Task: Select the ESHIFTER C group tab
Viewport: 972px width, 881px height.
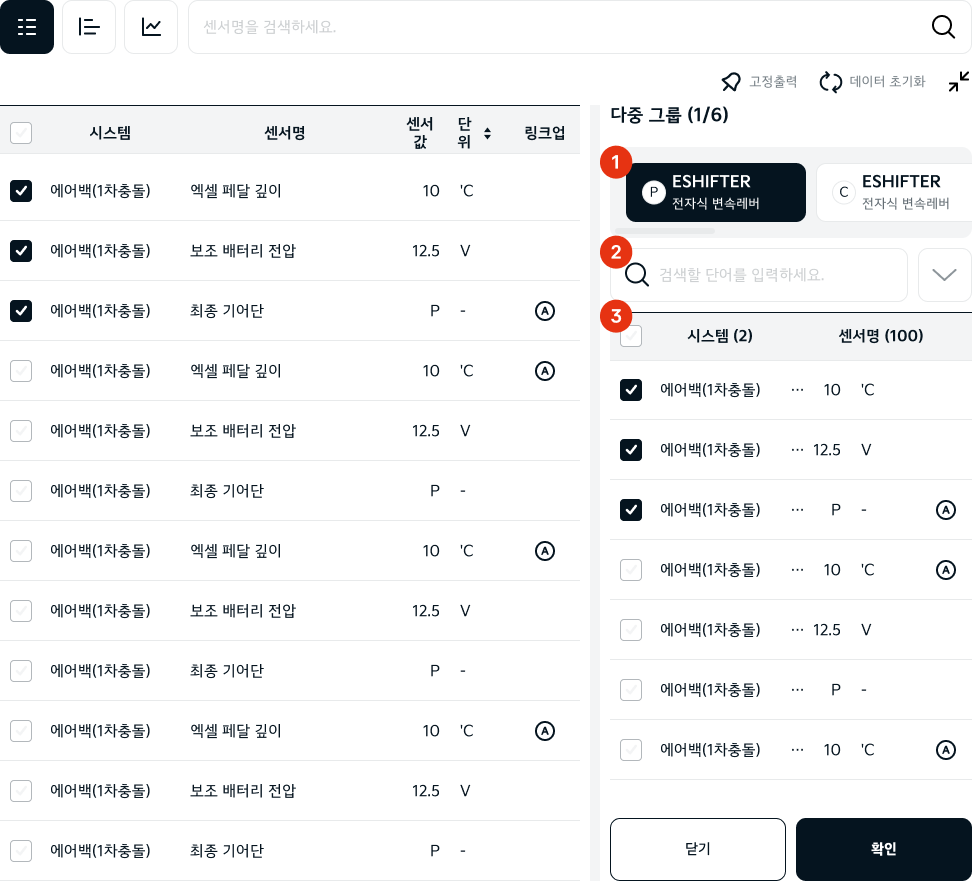Action: [894, 192]
